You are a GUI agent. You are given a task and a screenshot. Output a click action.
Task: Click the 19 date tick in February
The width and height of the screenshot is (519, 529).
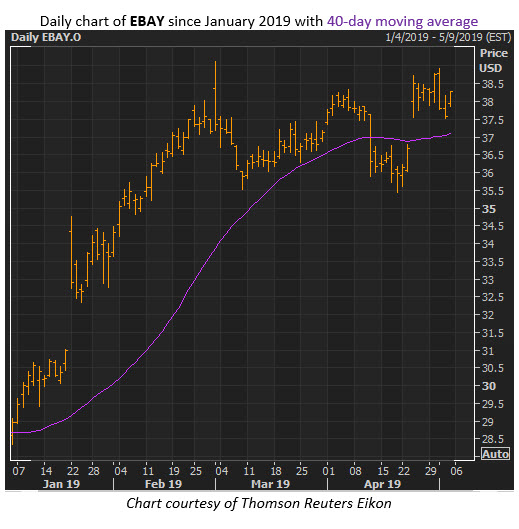pyautogui.click(x=173, y=471)
